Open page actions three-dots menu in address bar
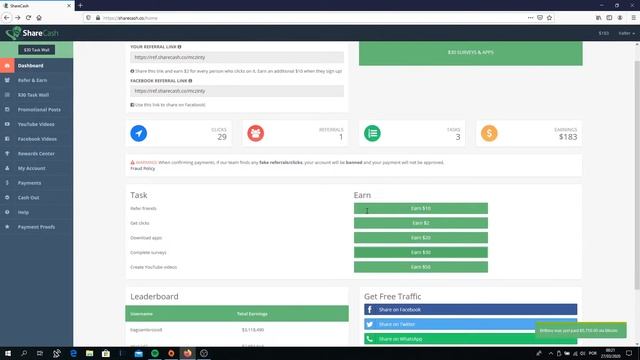Screen dimensions: 640x360 coord(530,18)
